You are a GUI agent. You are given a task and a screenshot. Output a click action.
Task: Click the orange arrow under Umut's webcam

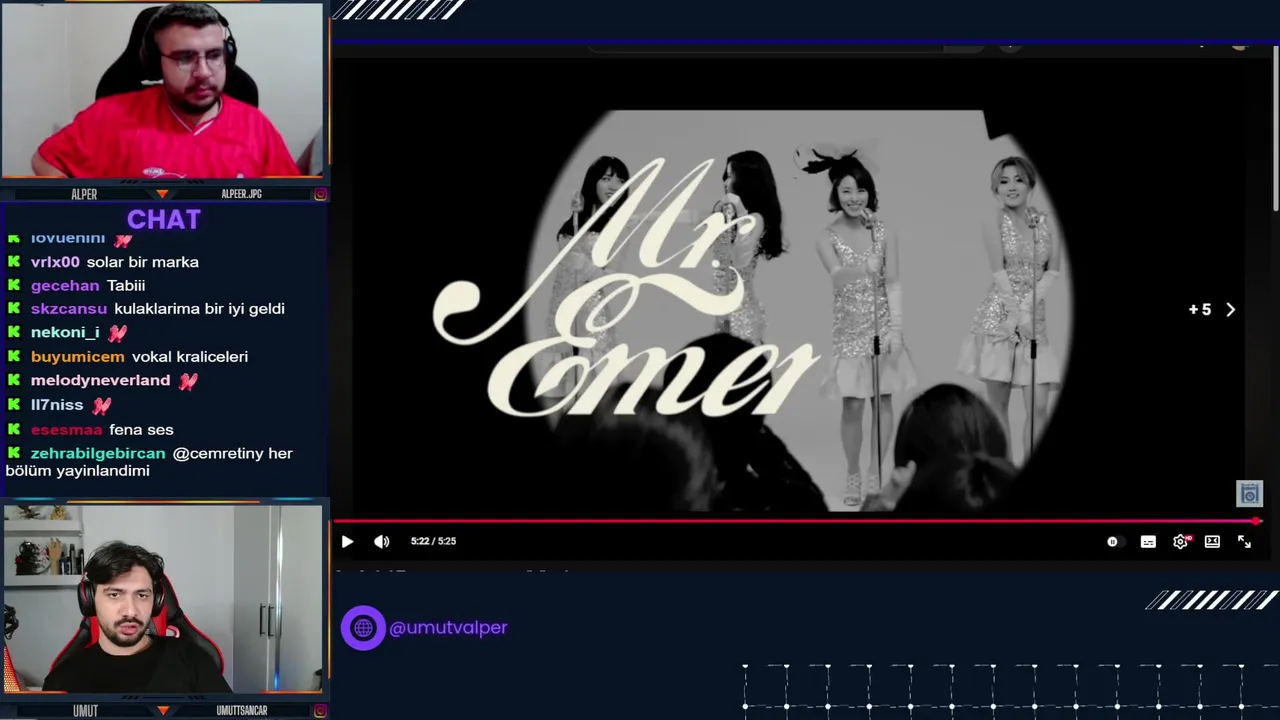tap(162, 711)
